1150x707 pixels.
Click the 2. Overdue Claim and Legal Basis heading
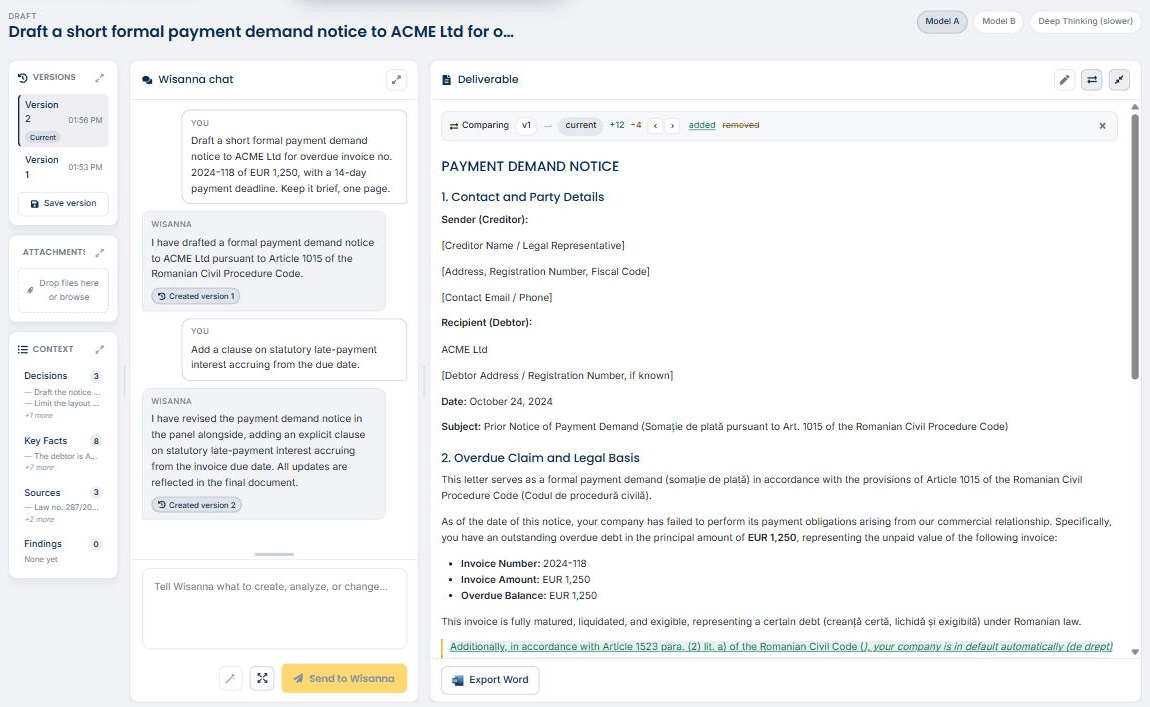tap(541, 458)
